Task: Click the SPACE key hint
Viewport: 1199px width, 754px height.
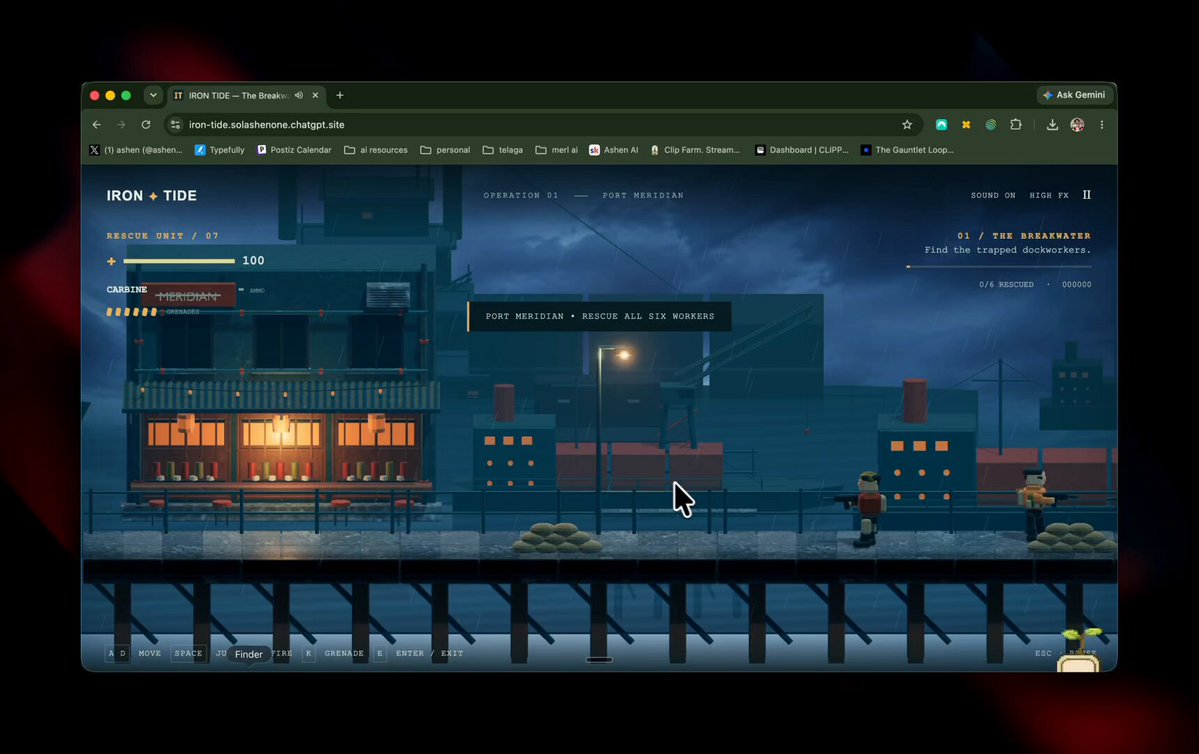Action: [x=188, y=654]
